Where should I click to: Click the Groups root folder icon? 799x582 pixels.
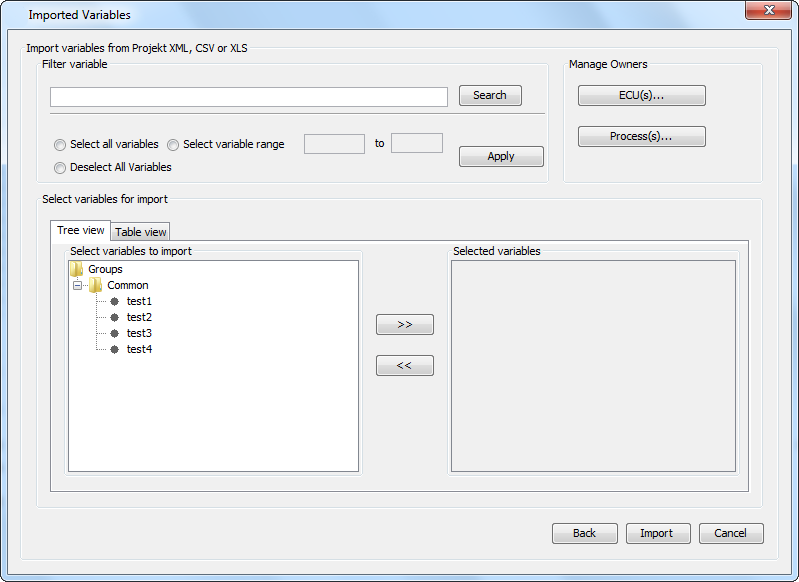76,269
